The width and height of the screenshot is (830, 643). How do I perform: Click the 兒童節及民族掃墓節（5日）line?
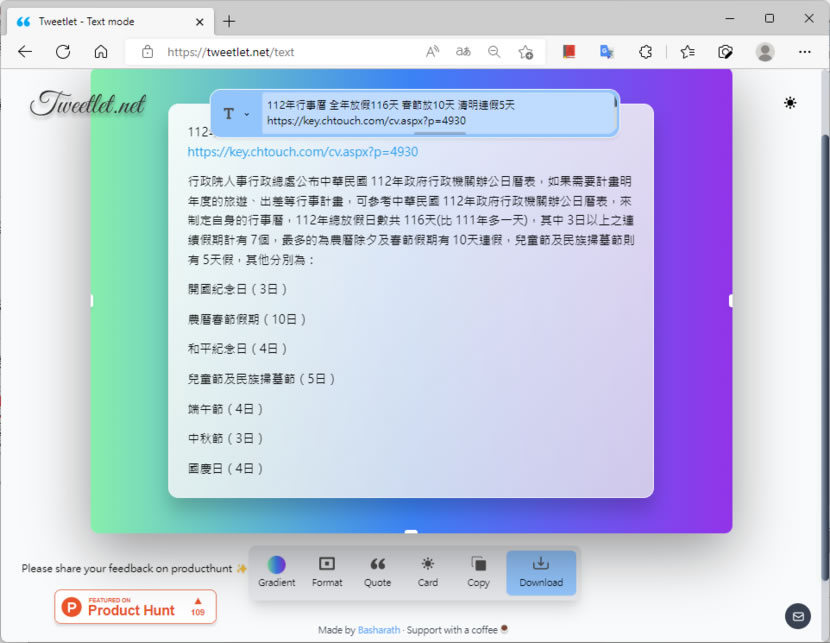click(x=261, y=379)
